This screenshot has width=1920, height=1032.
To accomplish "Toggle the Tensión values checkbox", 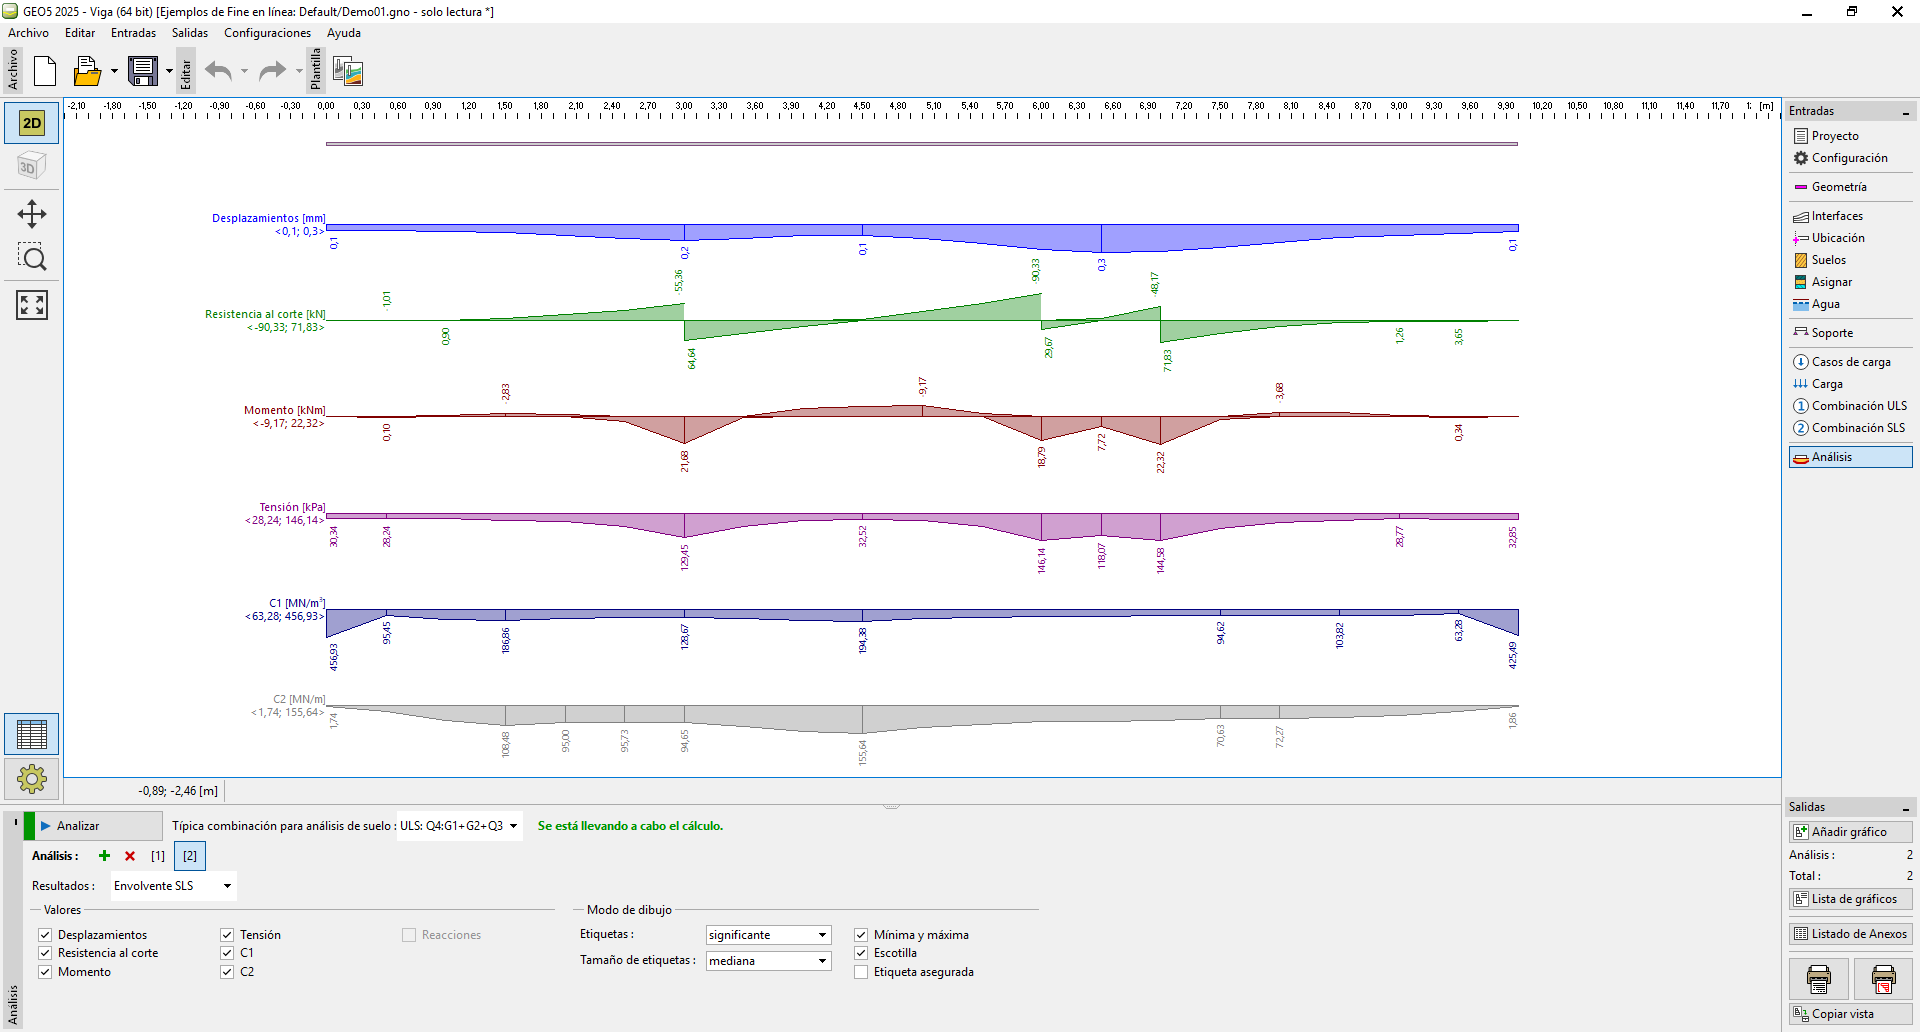I will tap(228, 935).
